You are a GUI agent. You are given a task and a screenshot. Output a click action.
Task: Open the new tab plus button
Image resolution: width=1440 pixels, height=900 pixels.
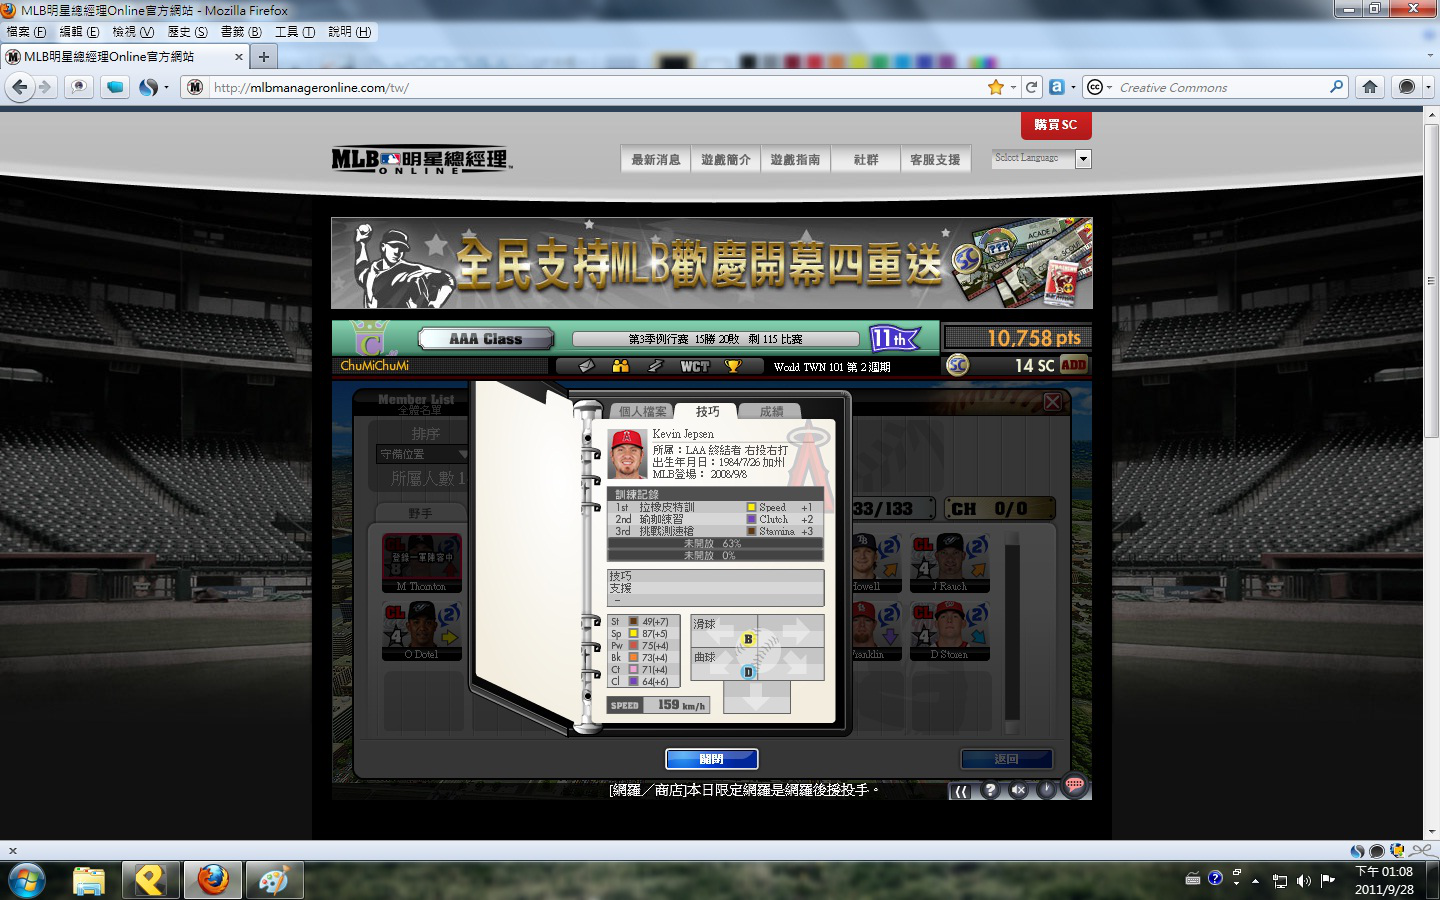264,57
